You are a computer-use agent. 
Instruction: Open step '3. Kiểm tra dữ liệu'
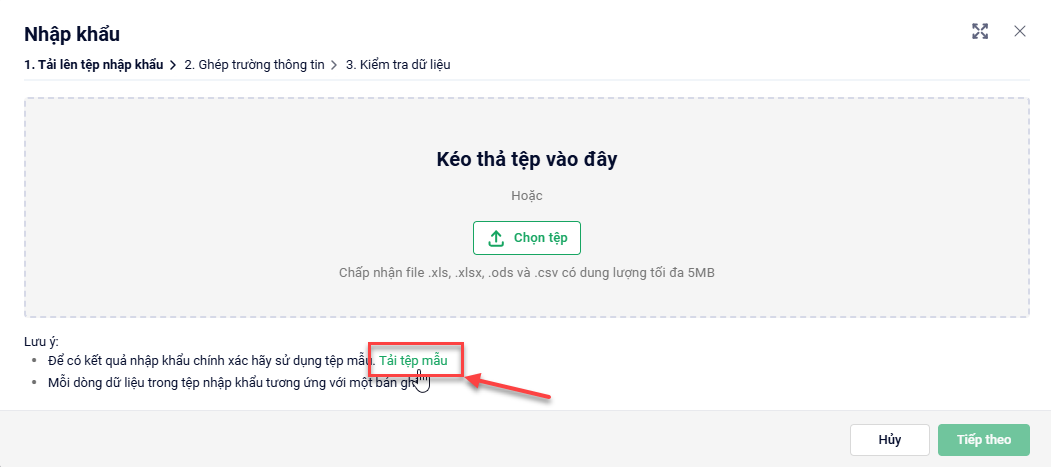[x=399, y=65]
